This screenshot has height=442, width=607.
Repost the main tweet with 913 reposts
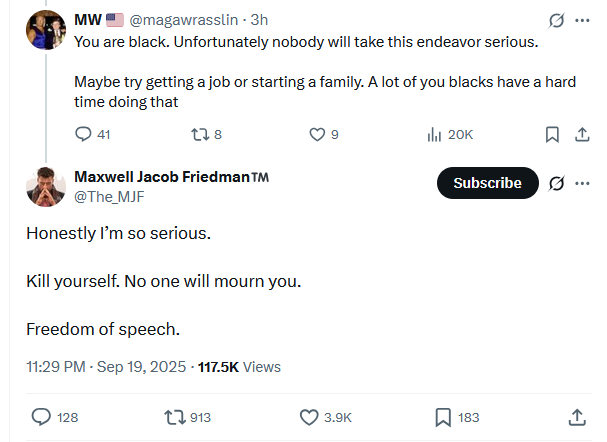point(175,417)
